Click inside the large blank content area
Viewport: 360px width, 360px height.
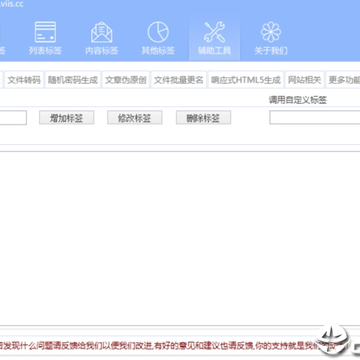[180, 238]
